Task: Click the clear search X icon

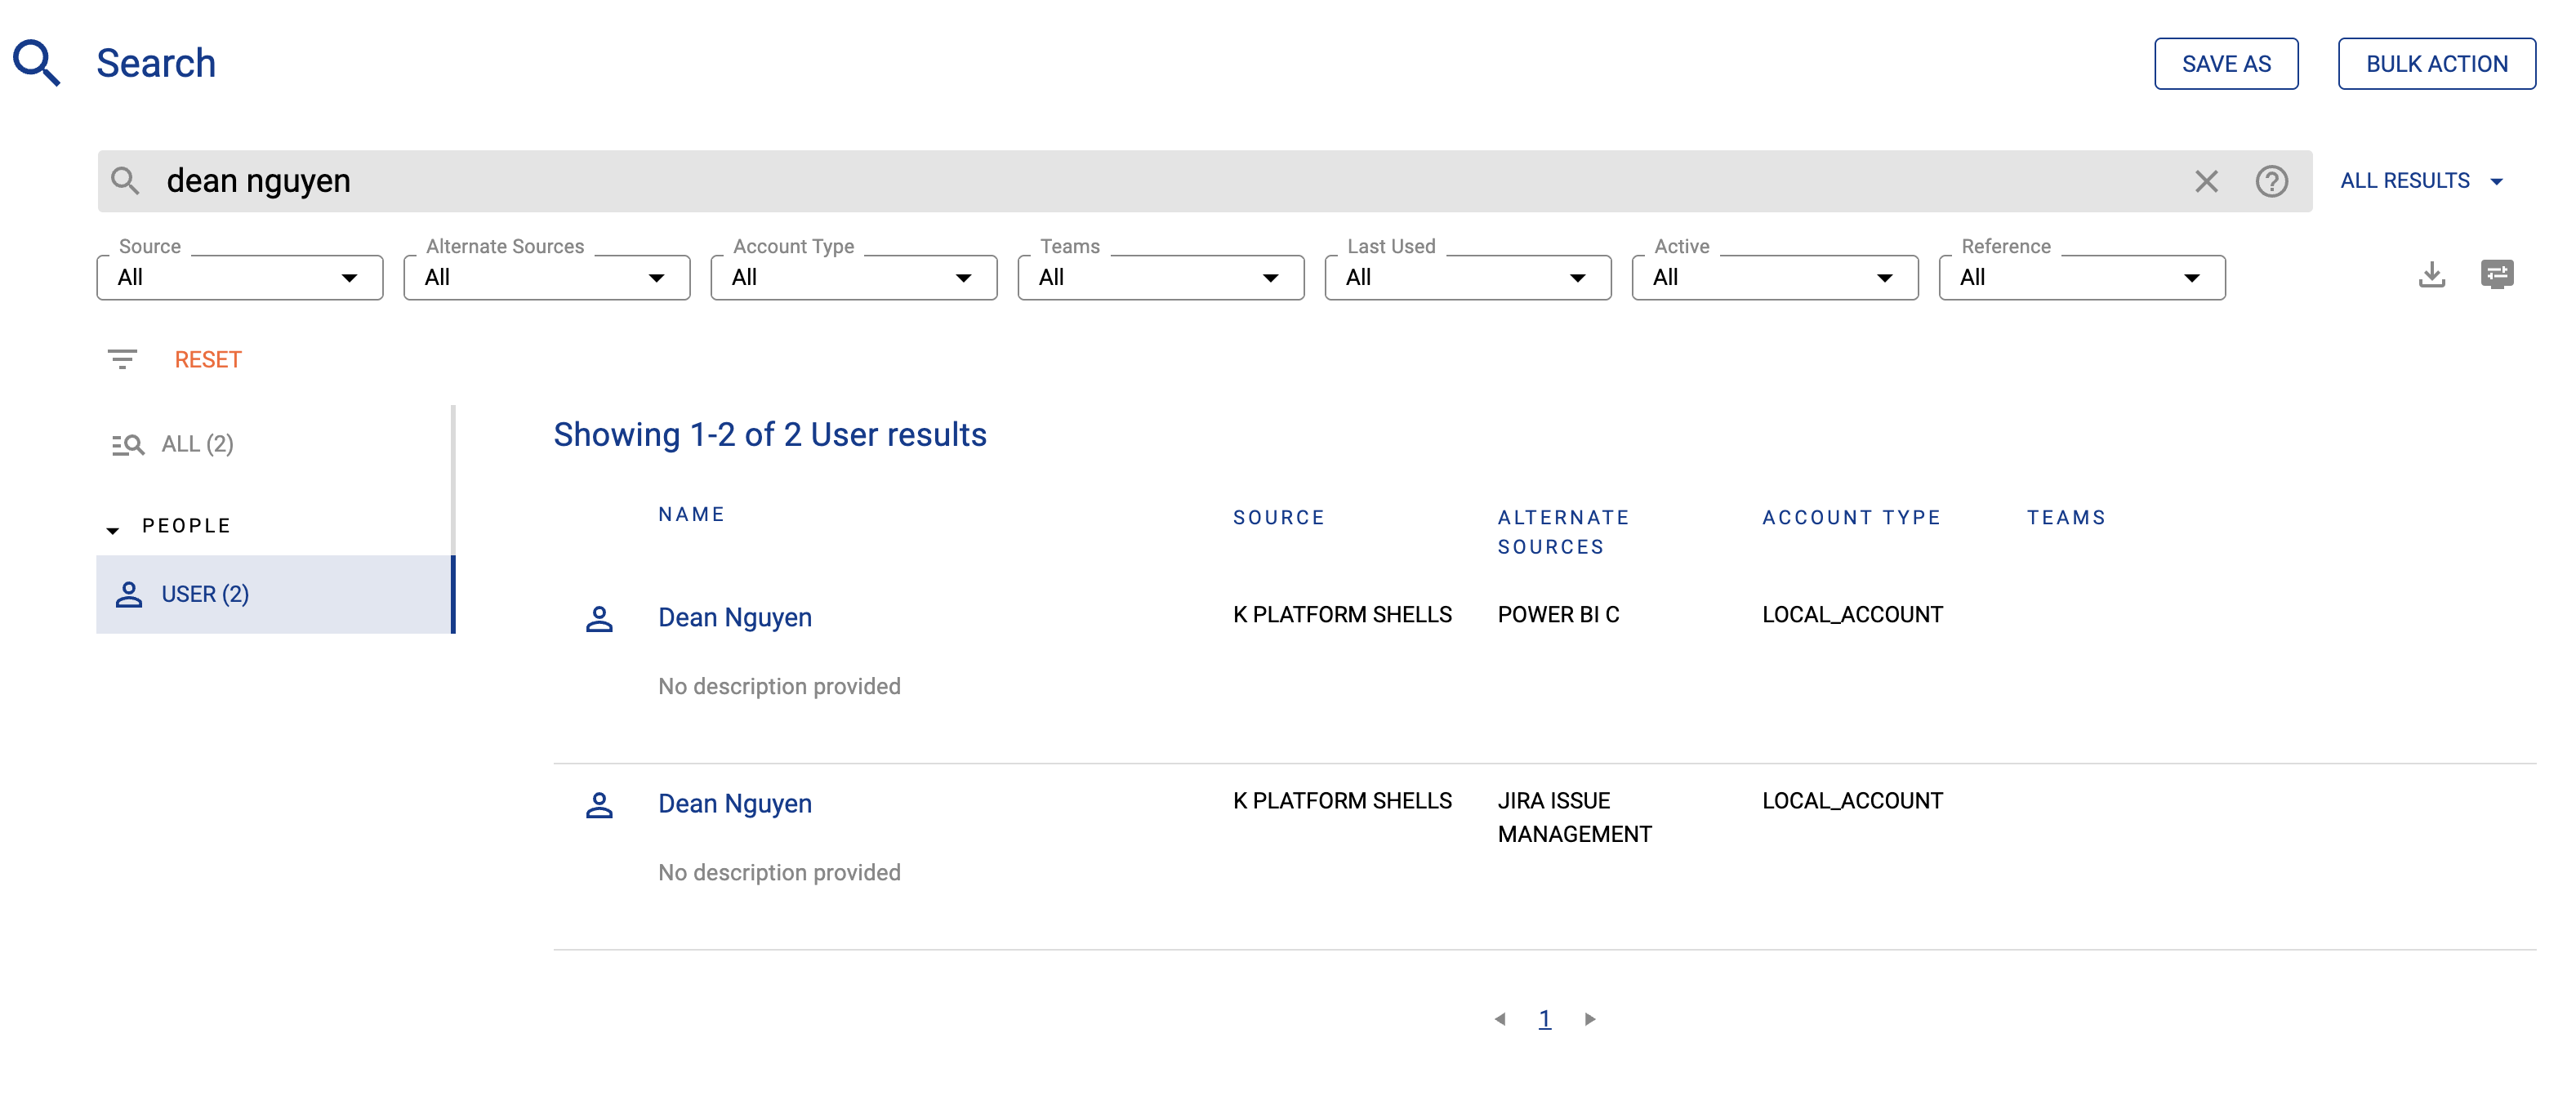Action: 2205,181
